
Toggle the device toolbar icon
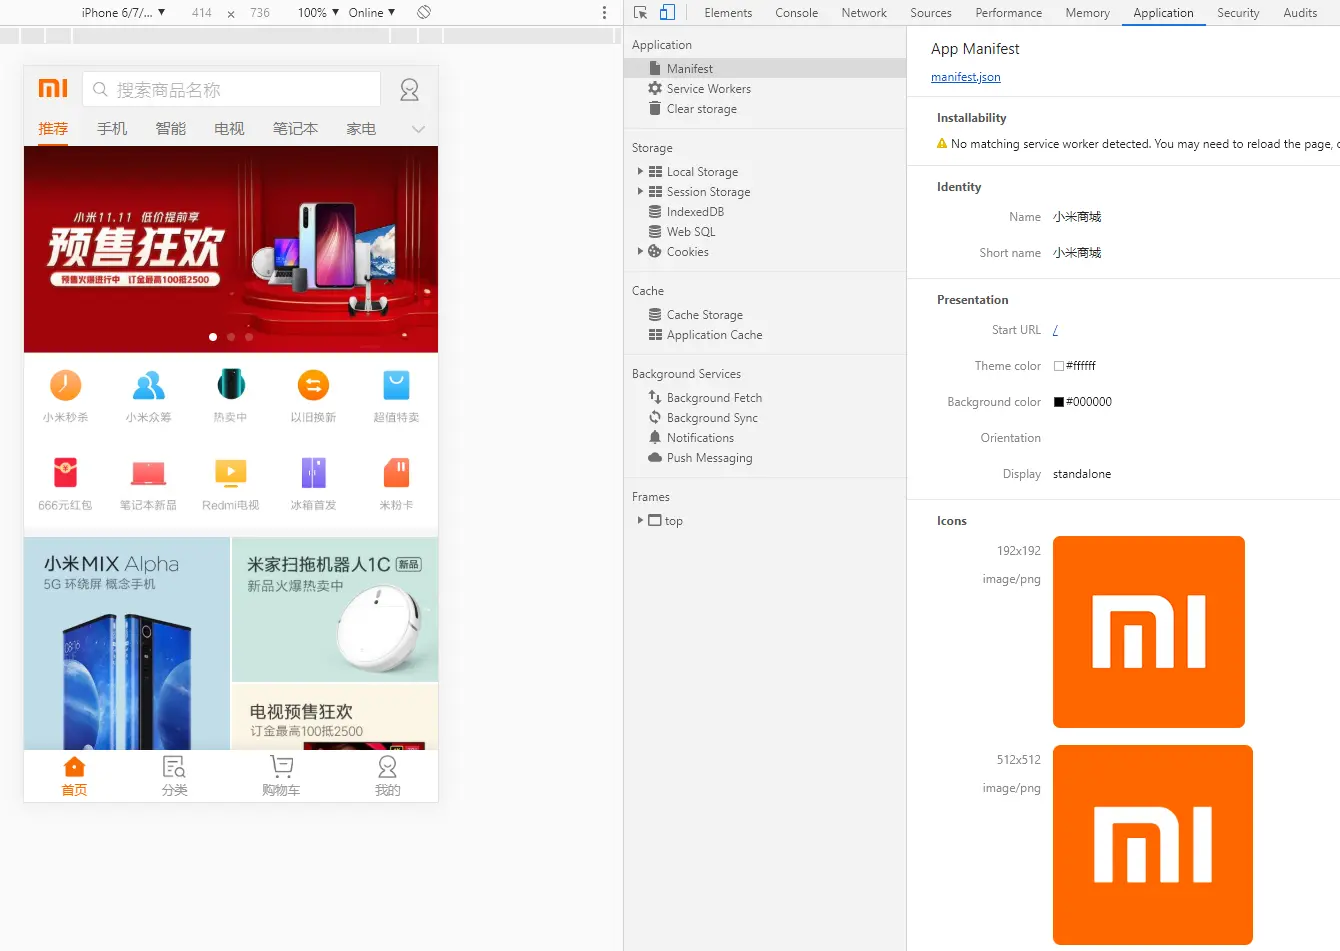(667, 13)
